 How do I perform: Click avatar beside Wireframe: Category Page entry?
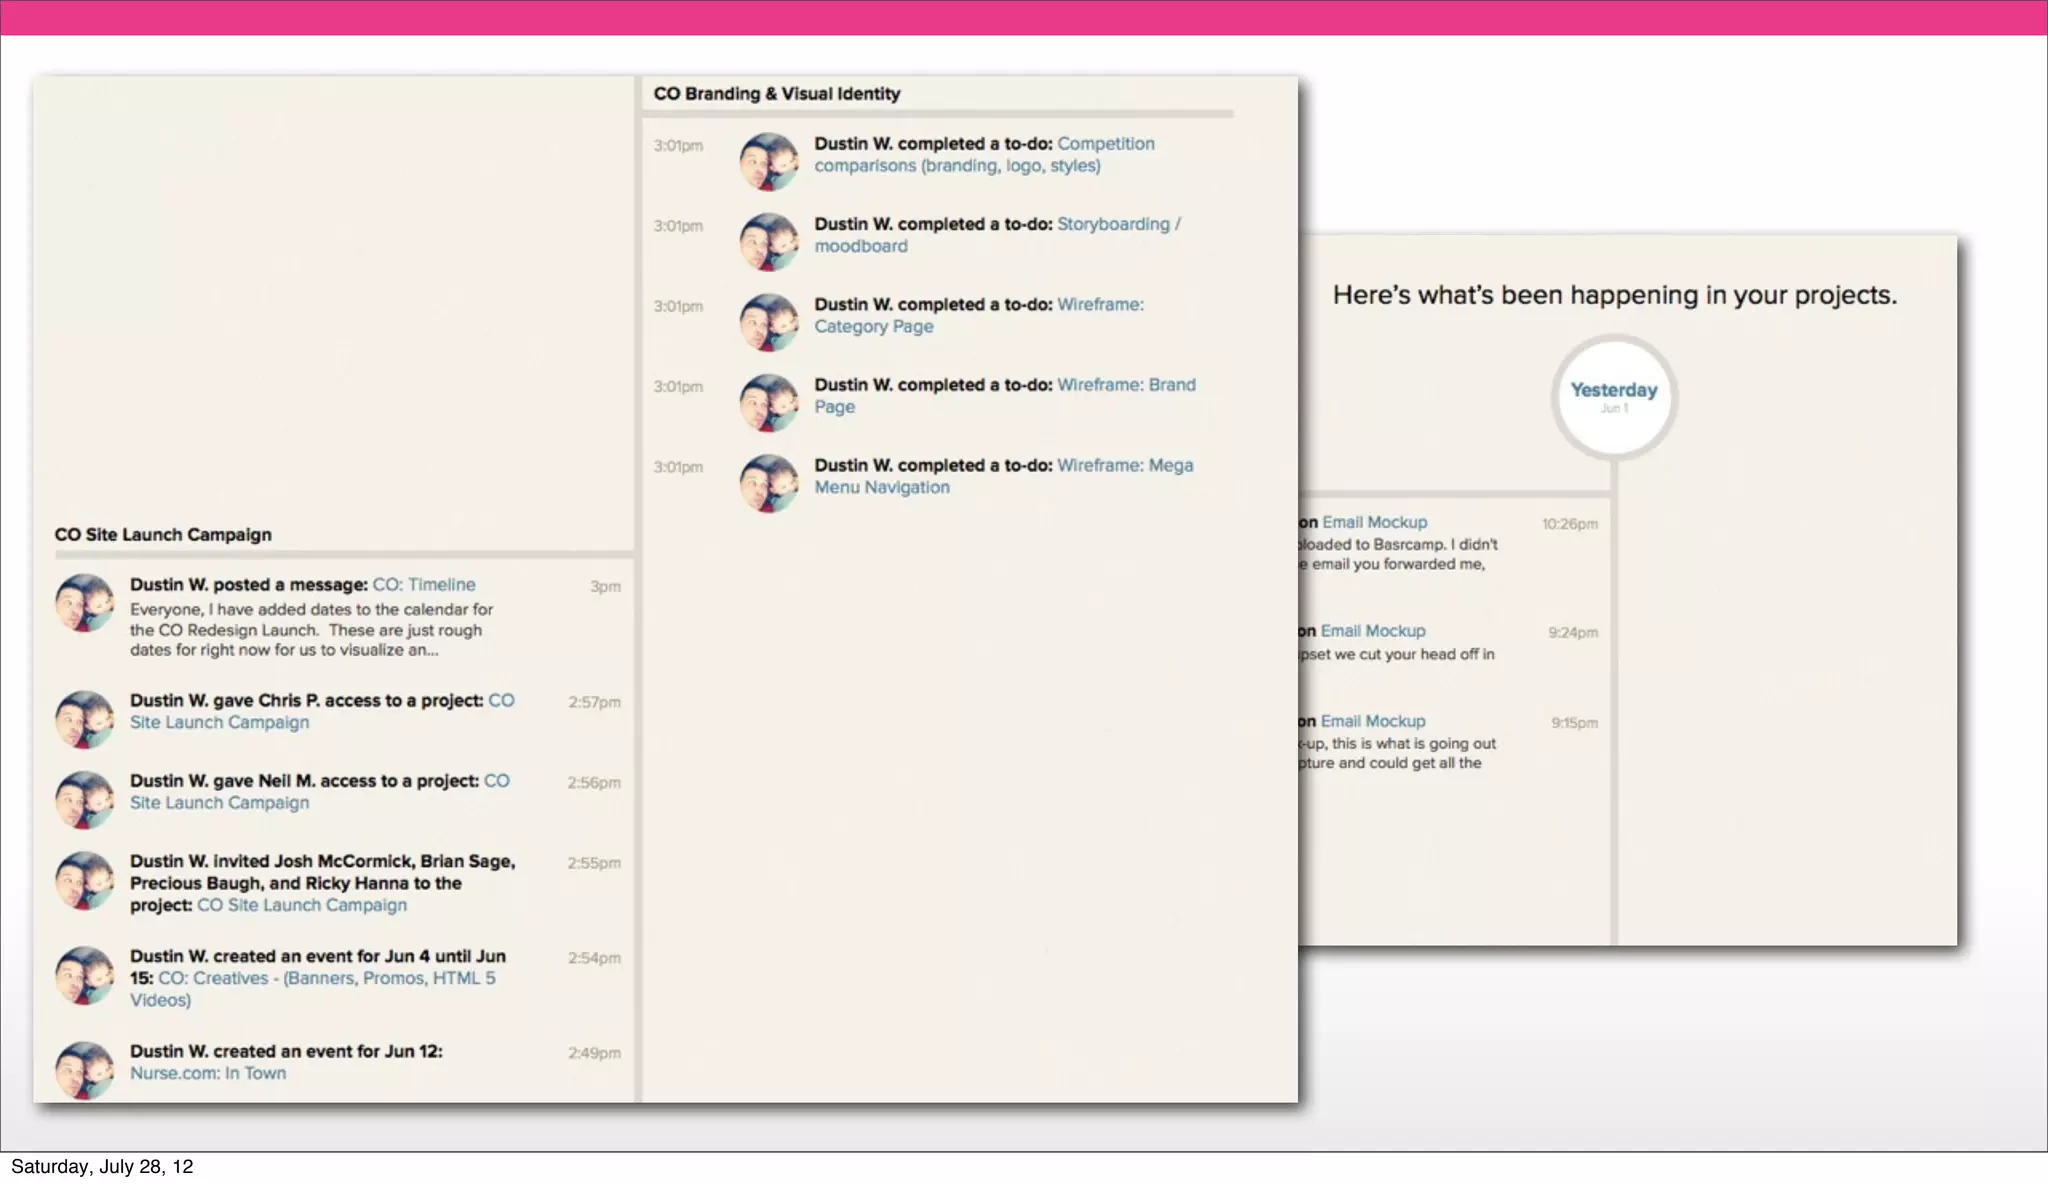point(769,322)
